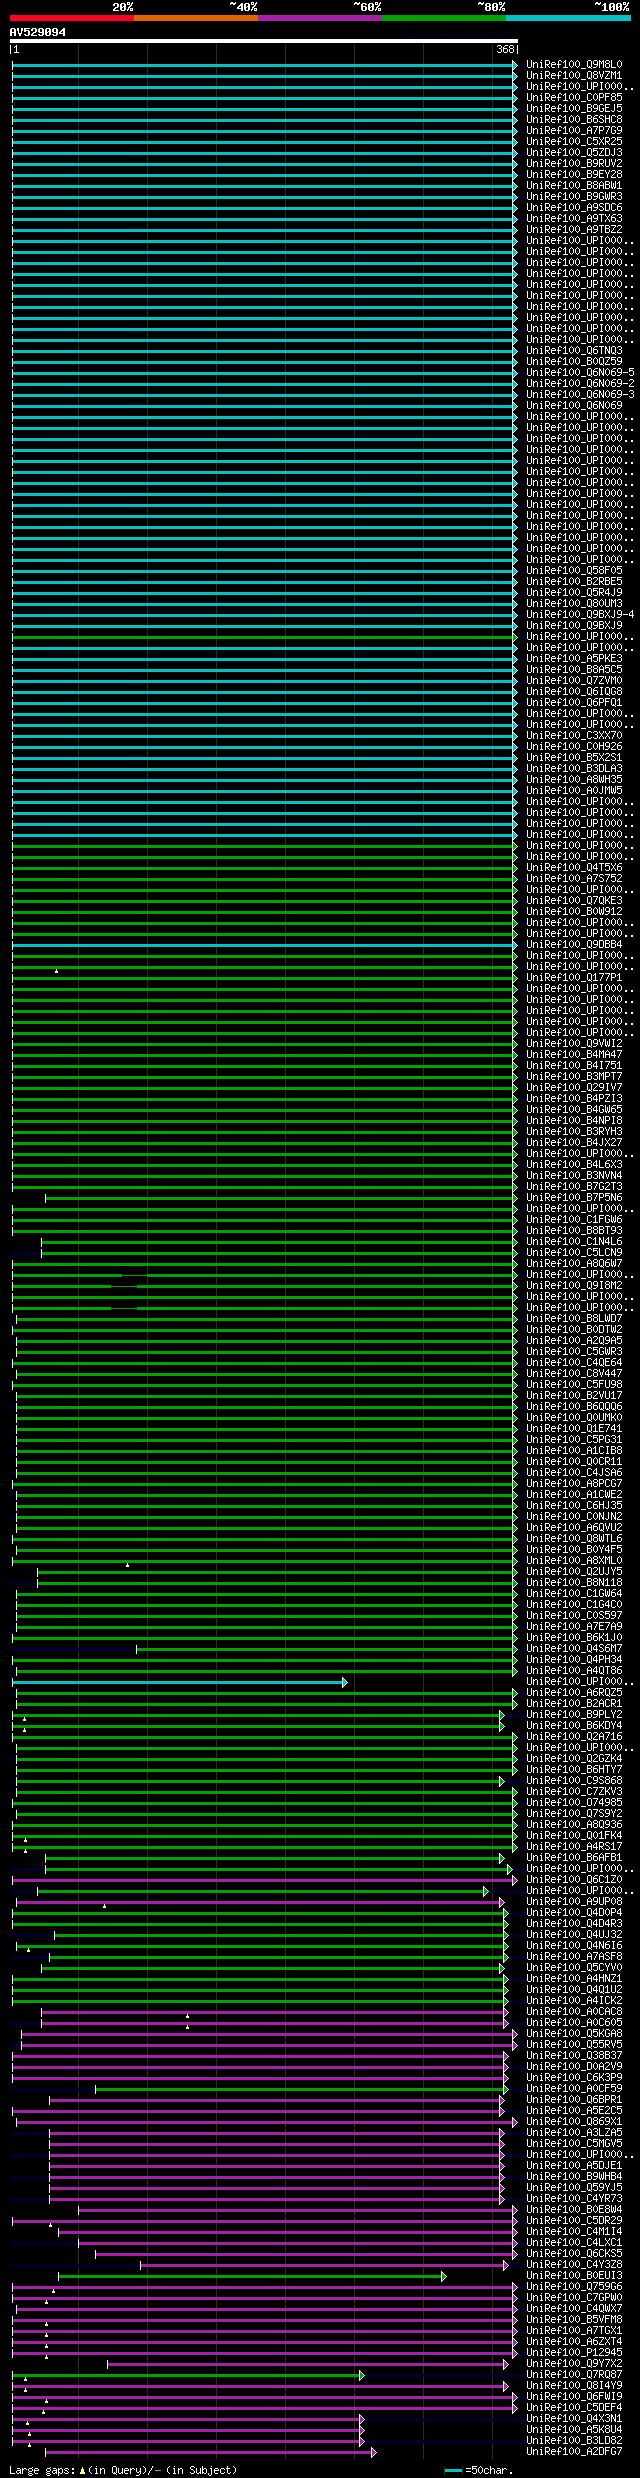Viewport: 640px width, 2478px height.
Task: Select the UniRef100_C5GWR3 label
Action: click(x=574, y=1352)
